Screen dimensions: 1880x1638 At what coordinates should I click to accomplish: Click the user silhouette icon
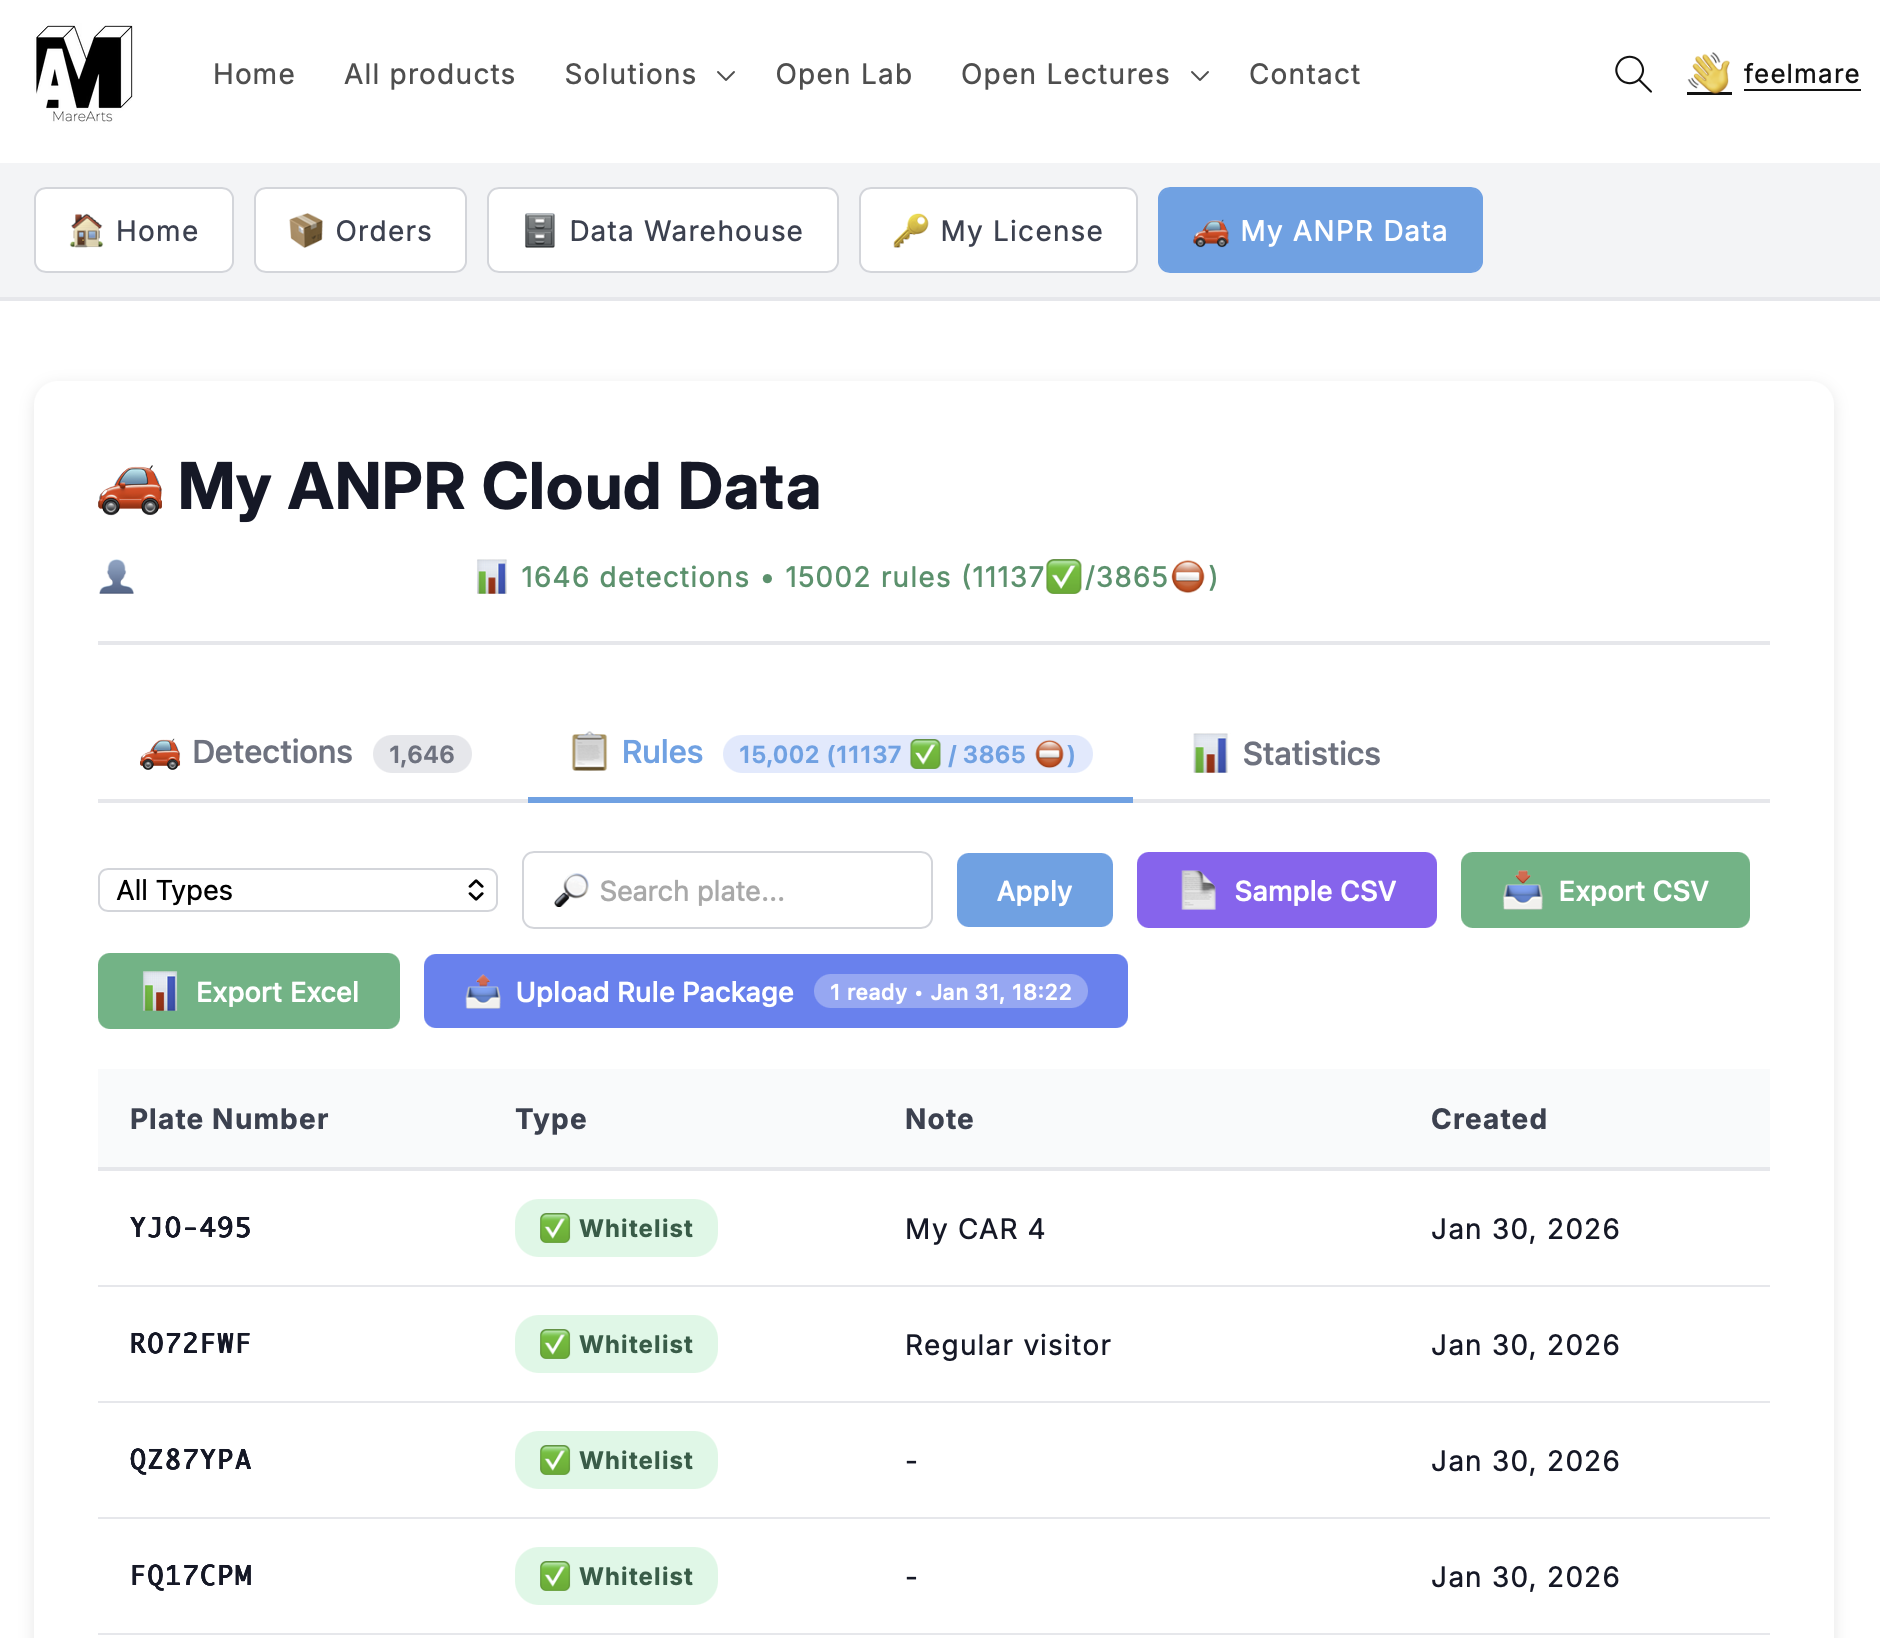pyautogui.click(x=116, y=577)
